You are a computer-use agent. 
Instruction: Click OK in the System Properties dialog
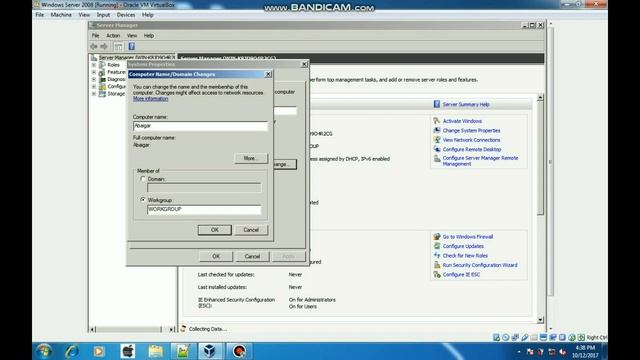(x=216, y=256)
